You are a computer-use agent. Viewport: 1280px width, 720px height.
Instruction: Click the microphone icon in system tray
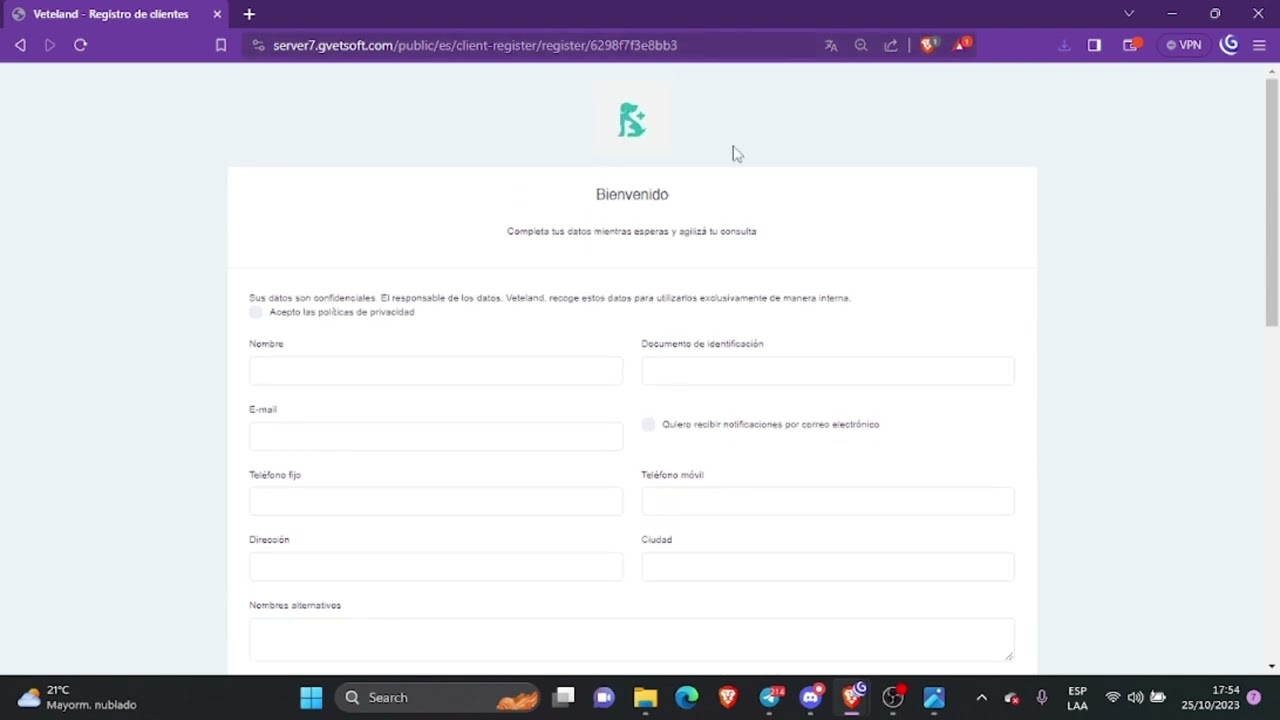[x=1042, y=697]
